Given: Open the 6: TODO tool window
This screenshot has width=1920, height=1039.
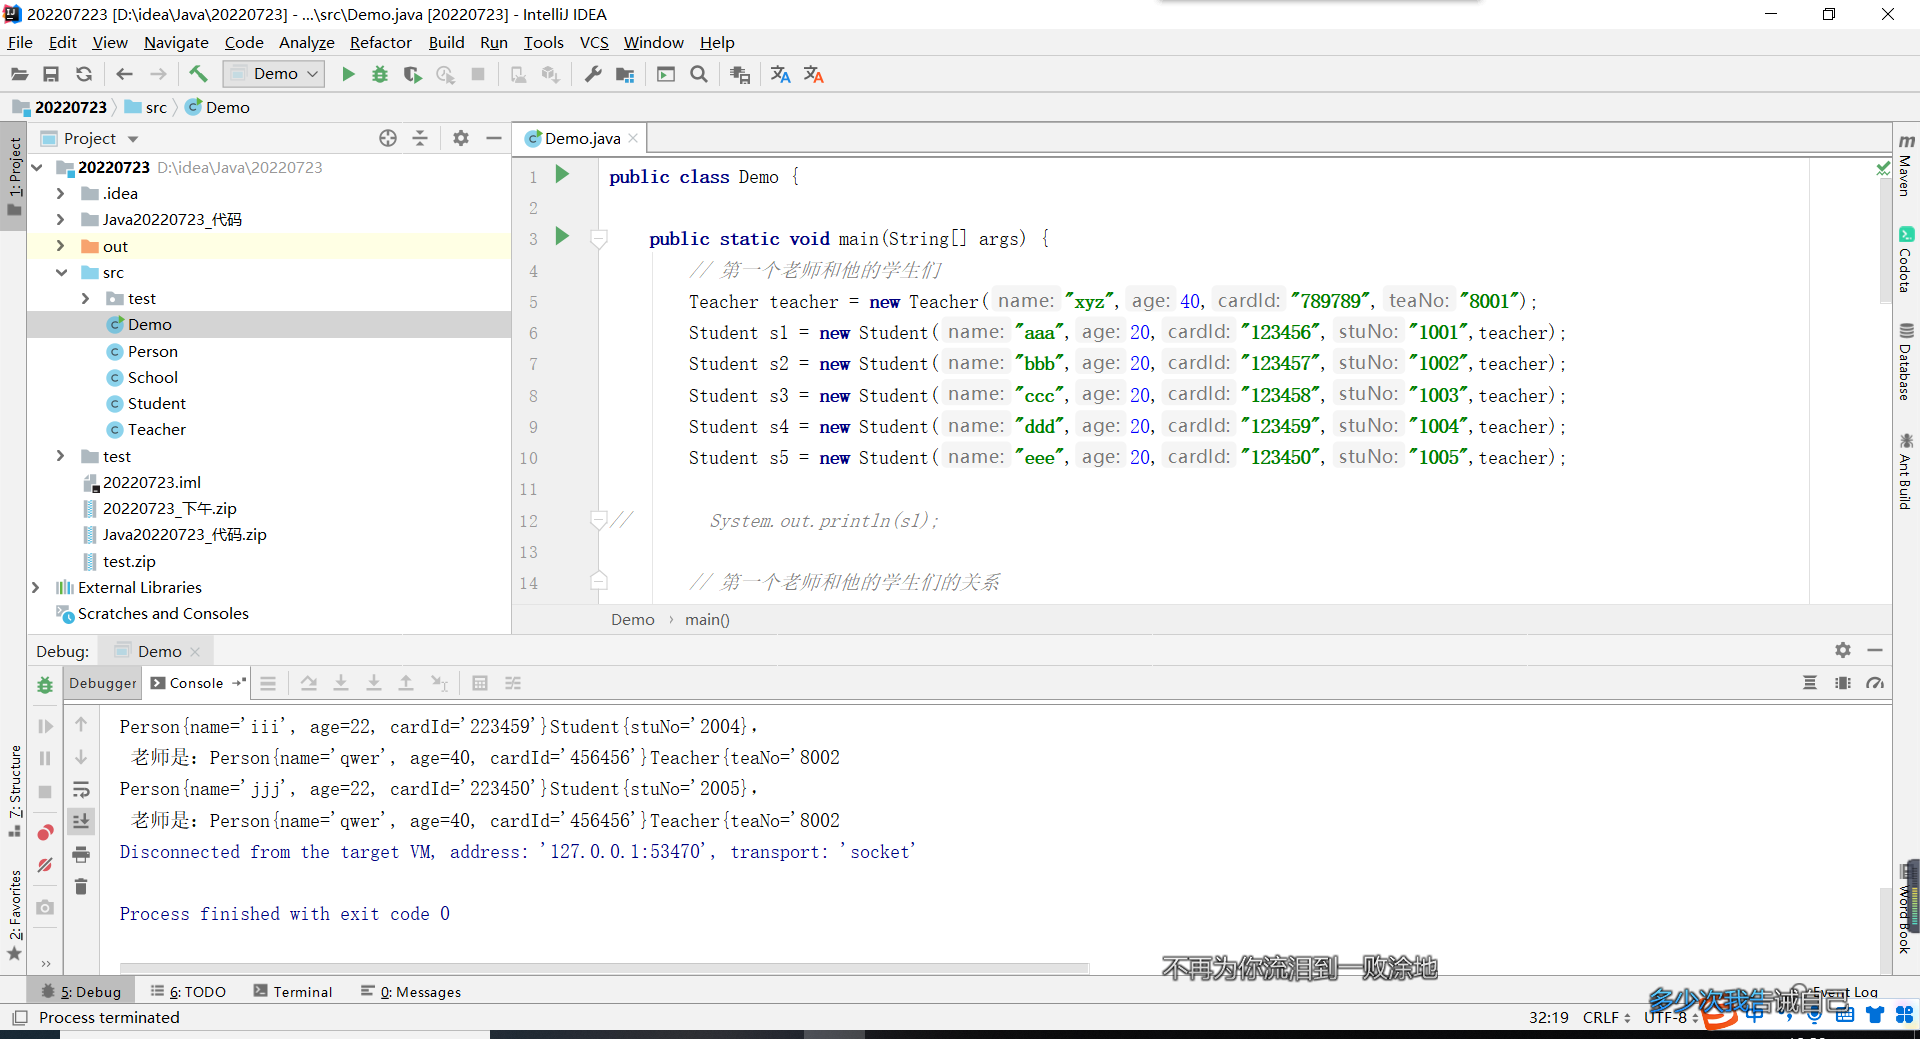Looking at the screenshot, I should coord(189,992).
